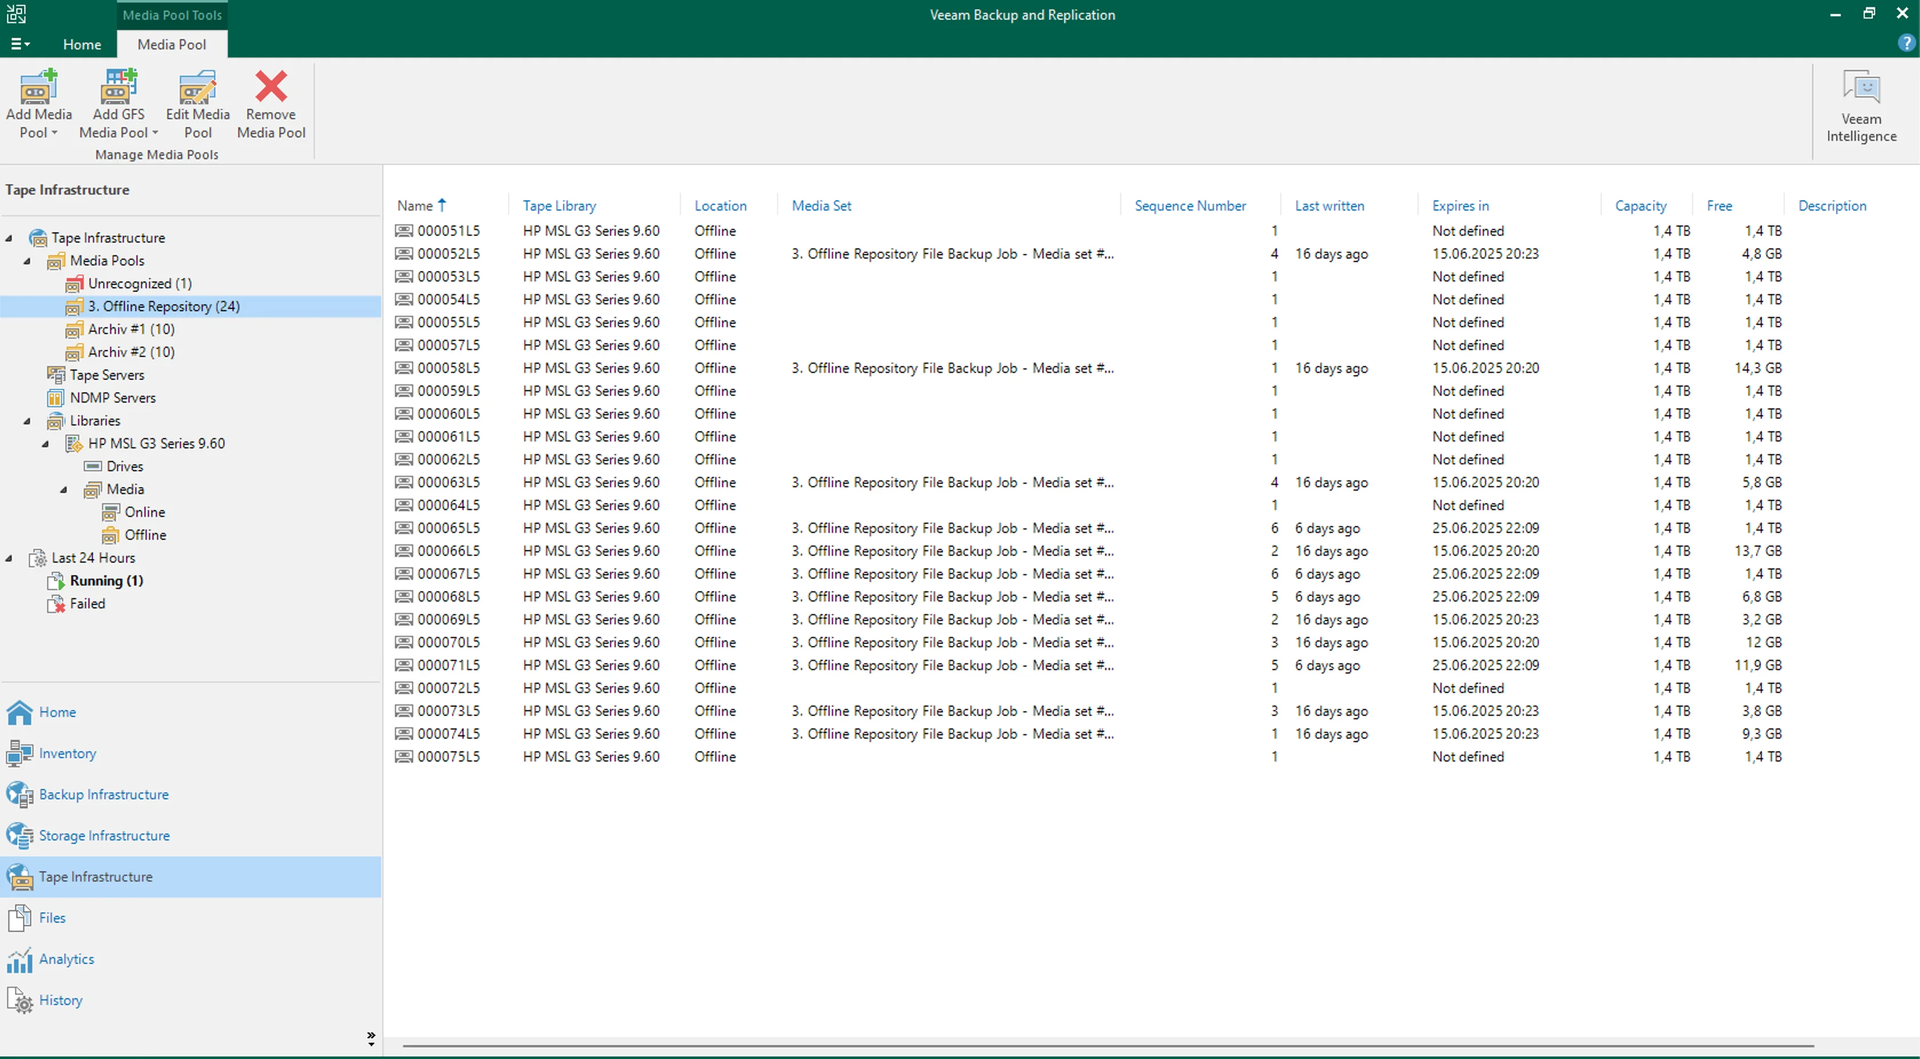Sort by the Tape Library column

pyautogui.click(x=559, y=206)
